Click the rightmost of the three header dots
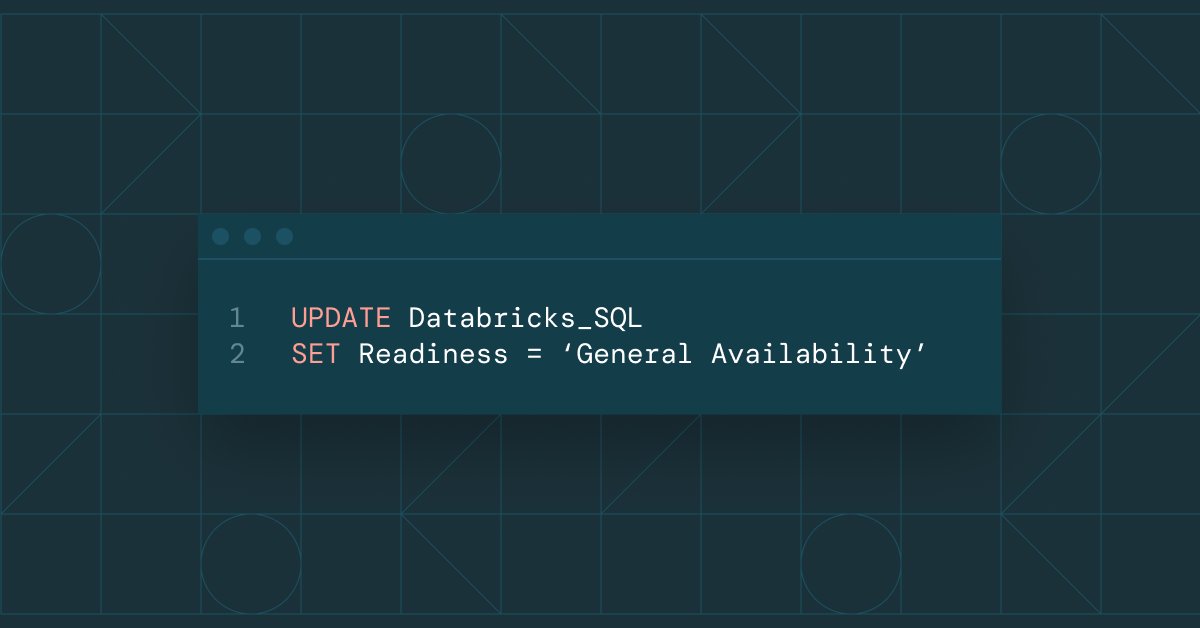 click(x=284, y=237)
